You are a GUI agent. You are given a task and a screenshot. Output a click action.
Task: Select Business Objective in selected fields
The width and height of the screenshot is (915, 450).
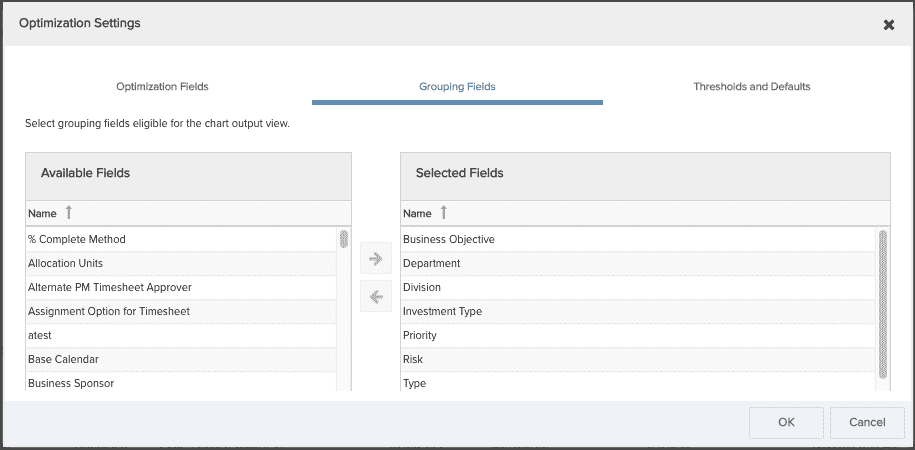click(x=638, y=239)
